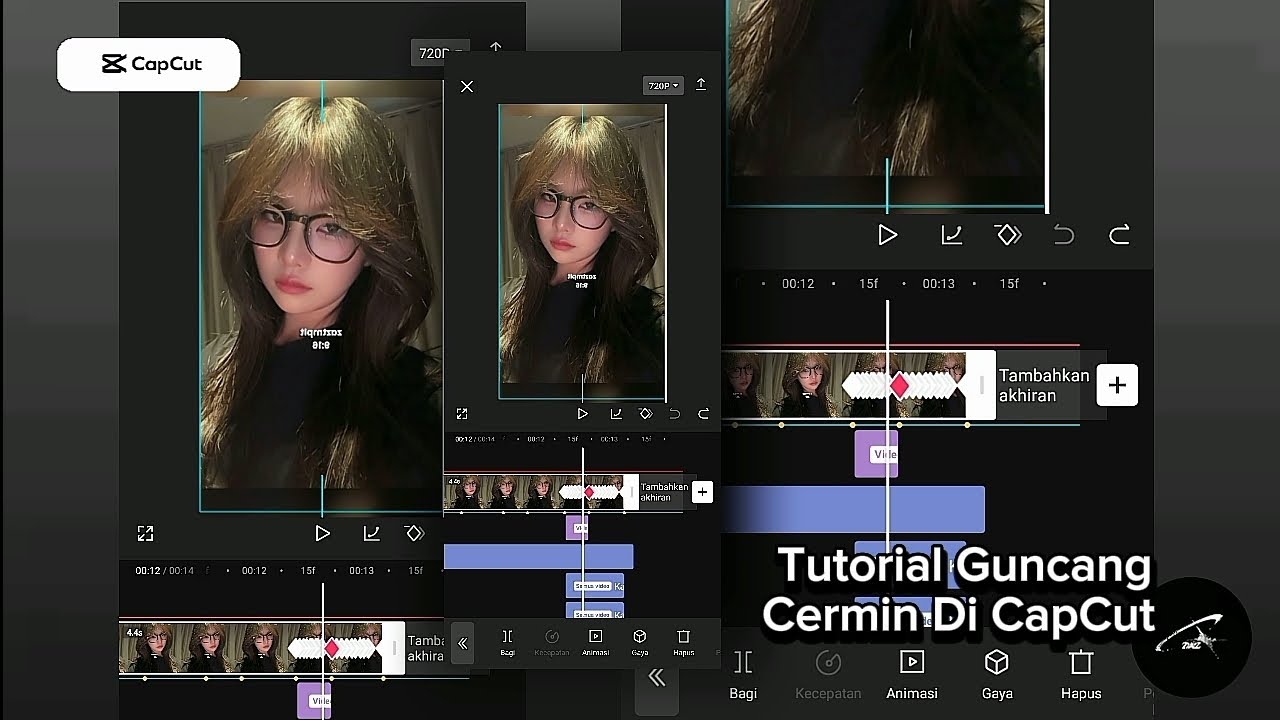Tap the white plus button in right screen

[x=1117, y=385]
